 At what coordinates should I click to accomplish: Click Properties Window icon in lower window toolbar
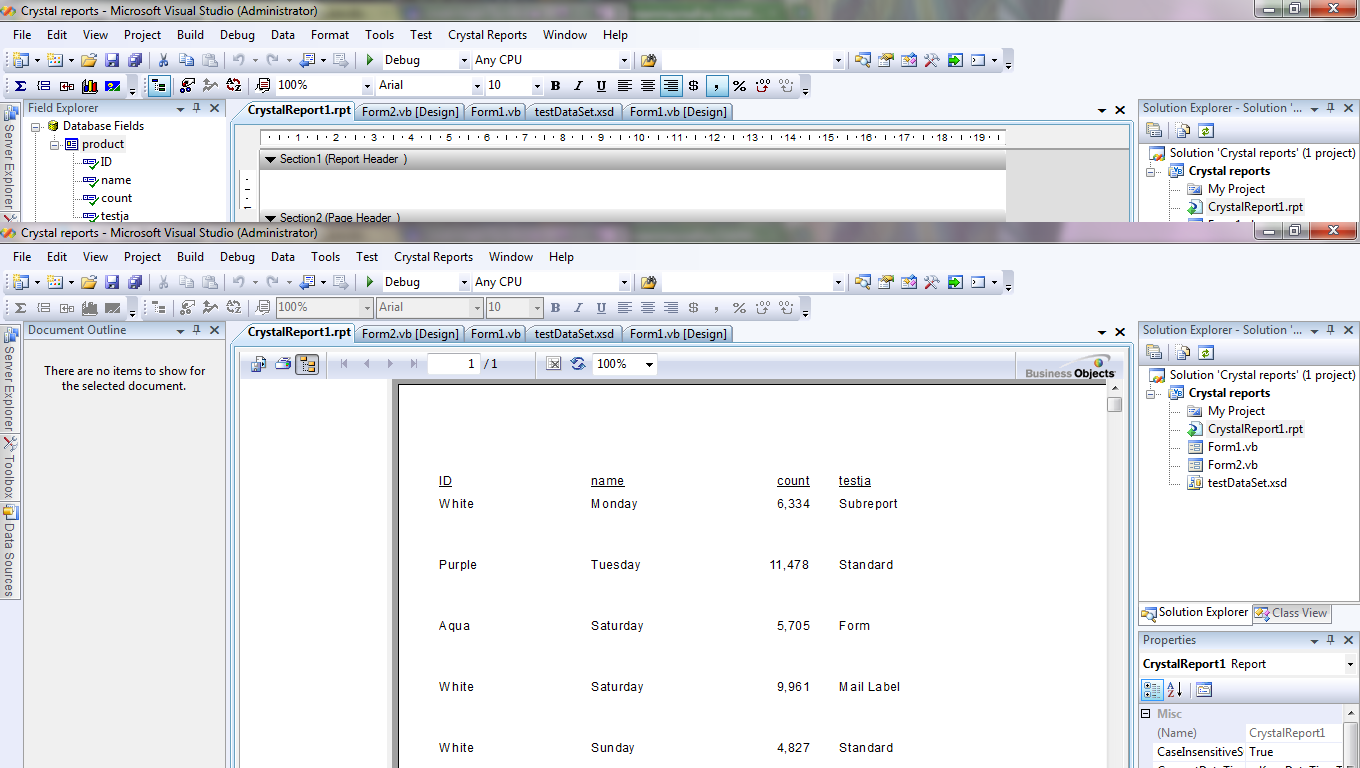[886, 283]
